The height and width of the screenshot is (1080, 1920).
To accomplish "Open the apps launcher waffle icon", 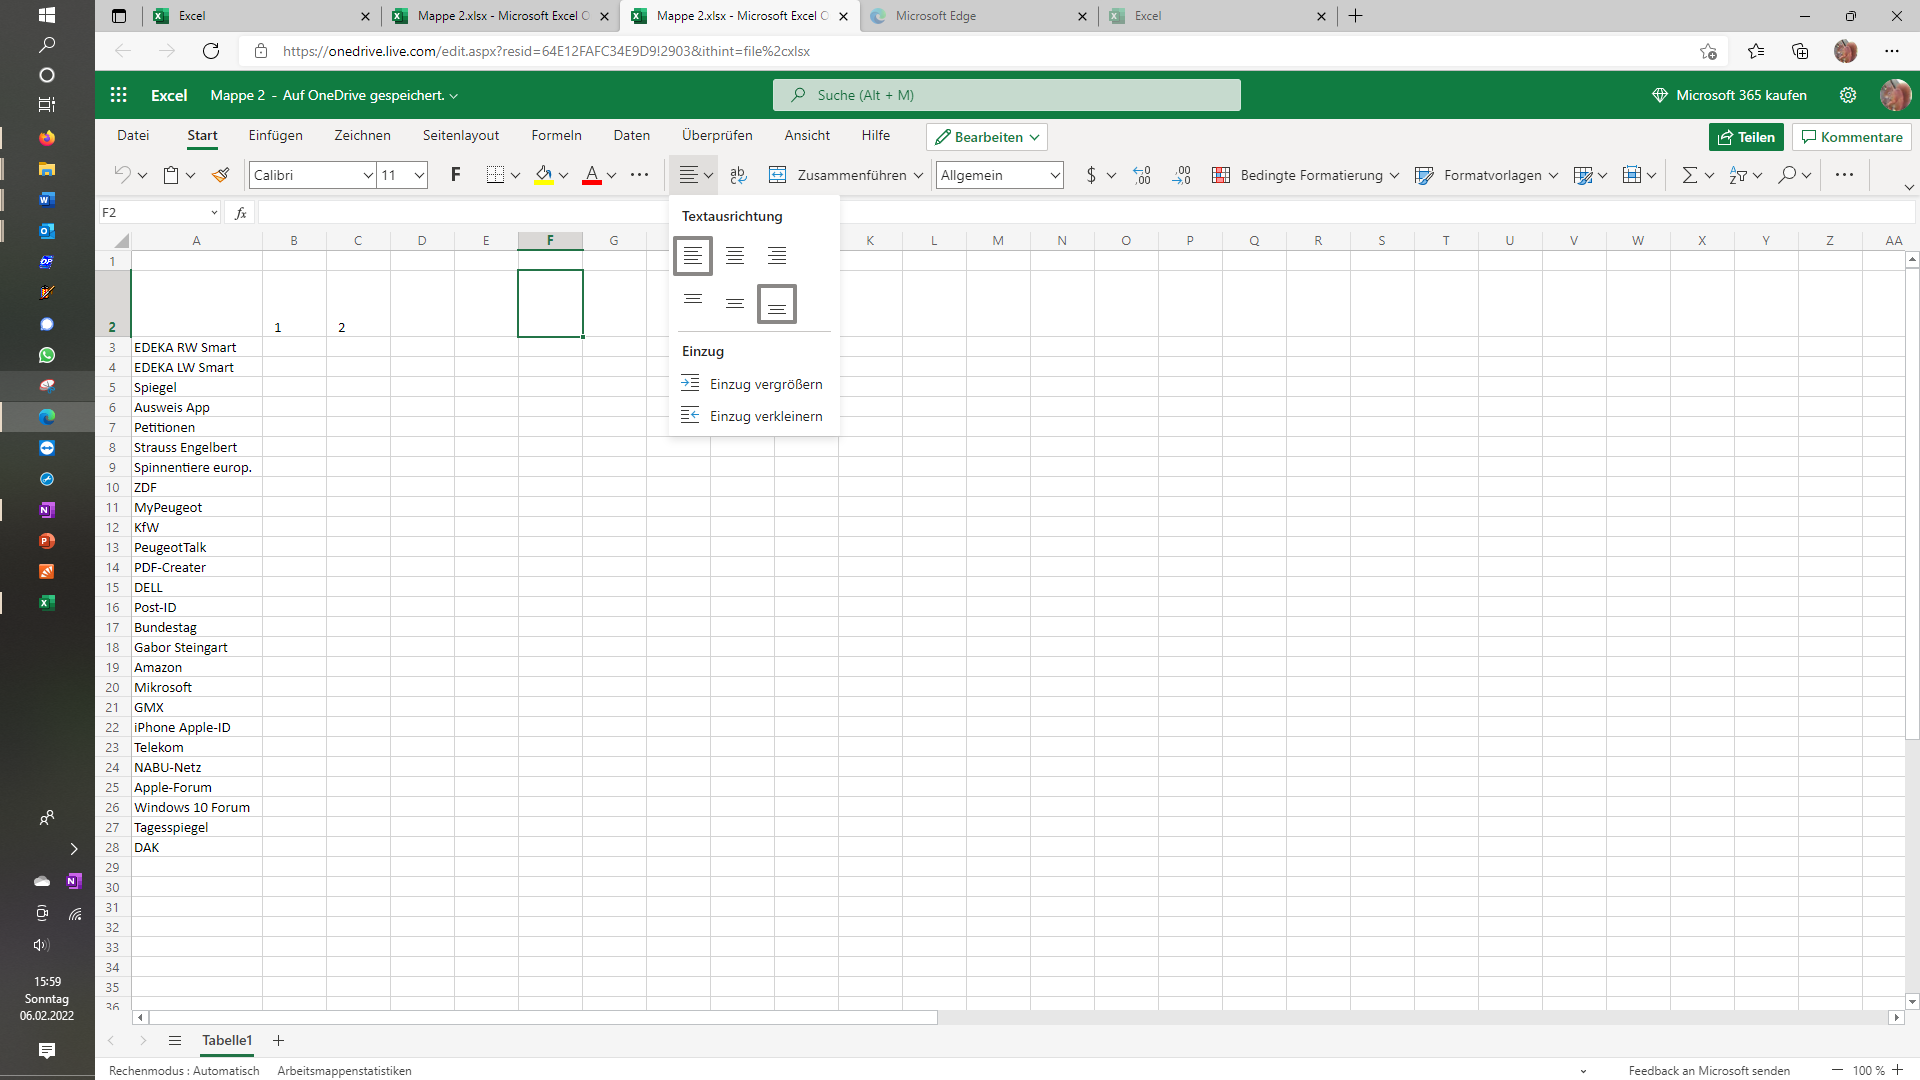I will (x=119, y=95).
